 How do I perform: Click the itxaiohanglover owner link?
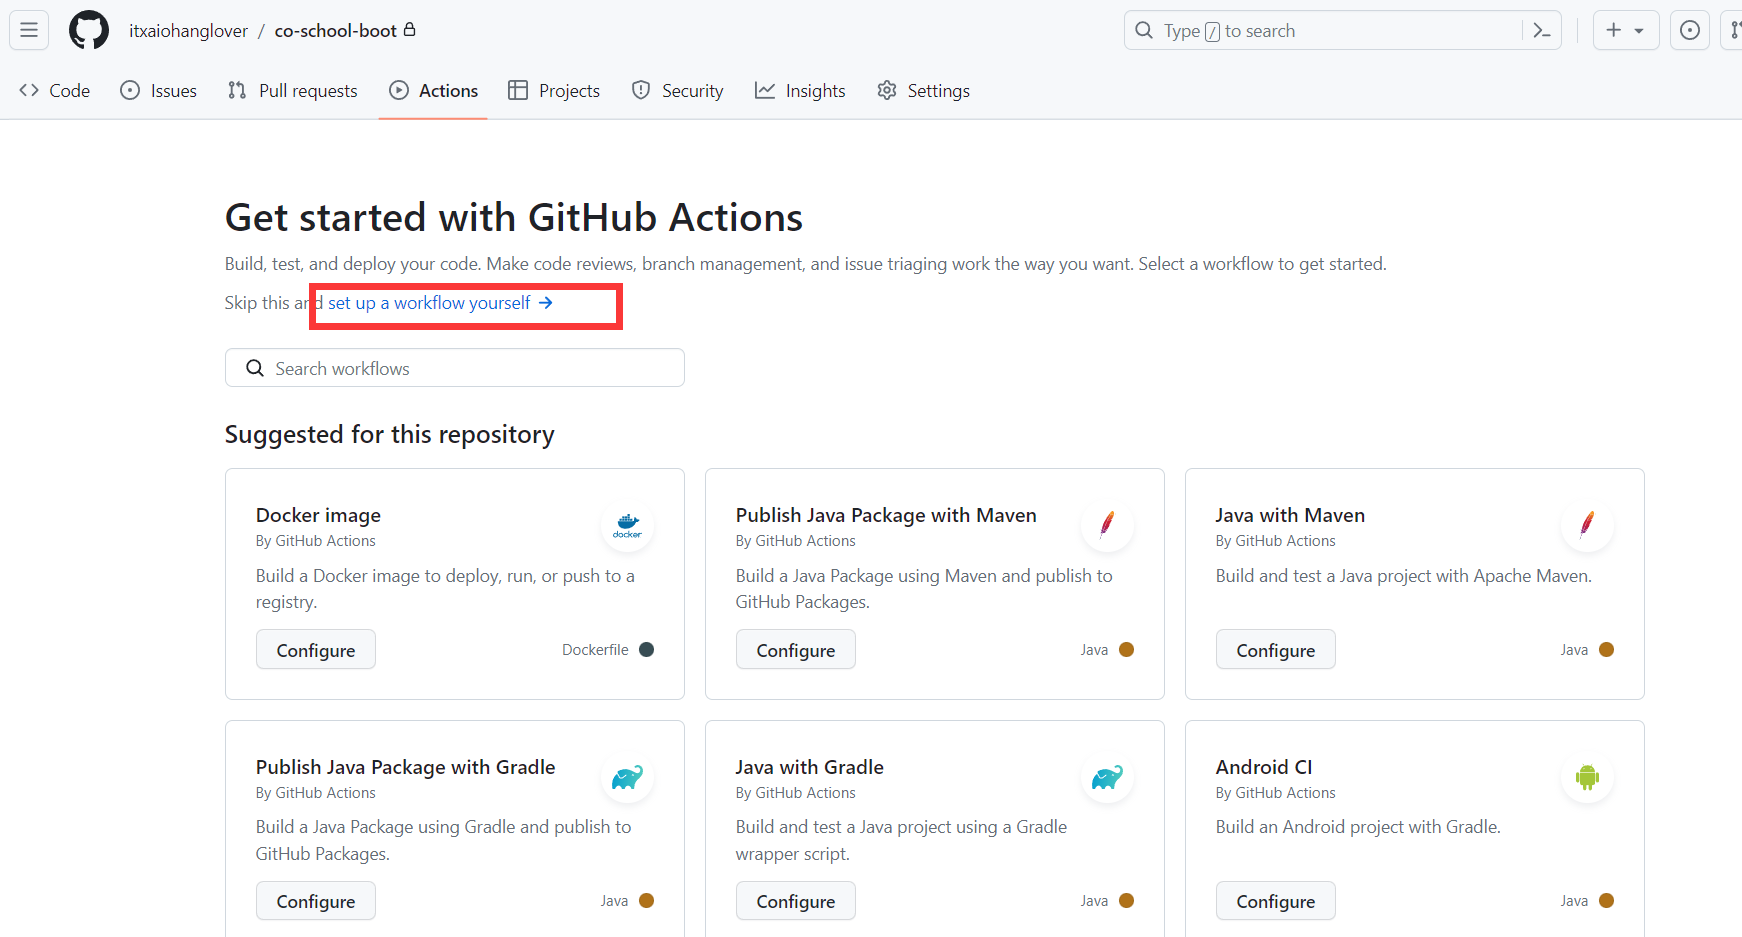pyautogui.click(x=188, y=31)
